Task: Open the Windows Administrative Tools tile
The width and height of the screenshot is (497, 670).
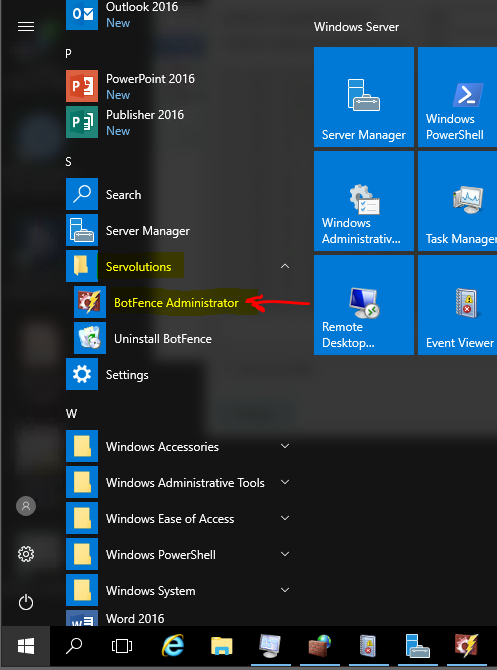Action: (364, 201)
